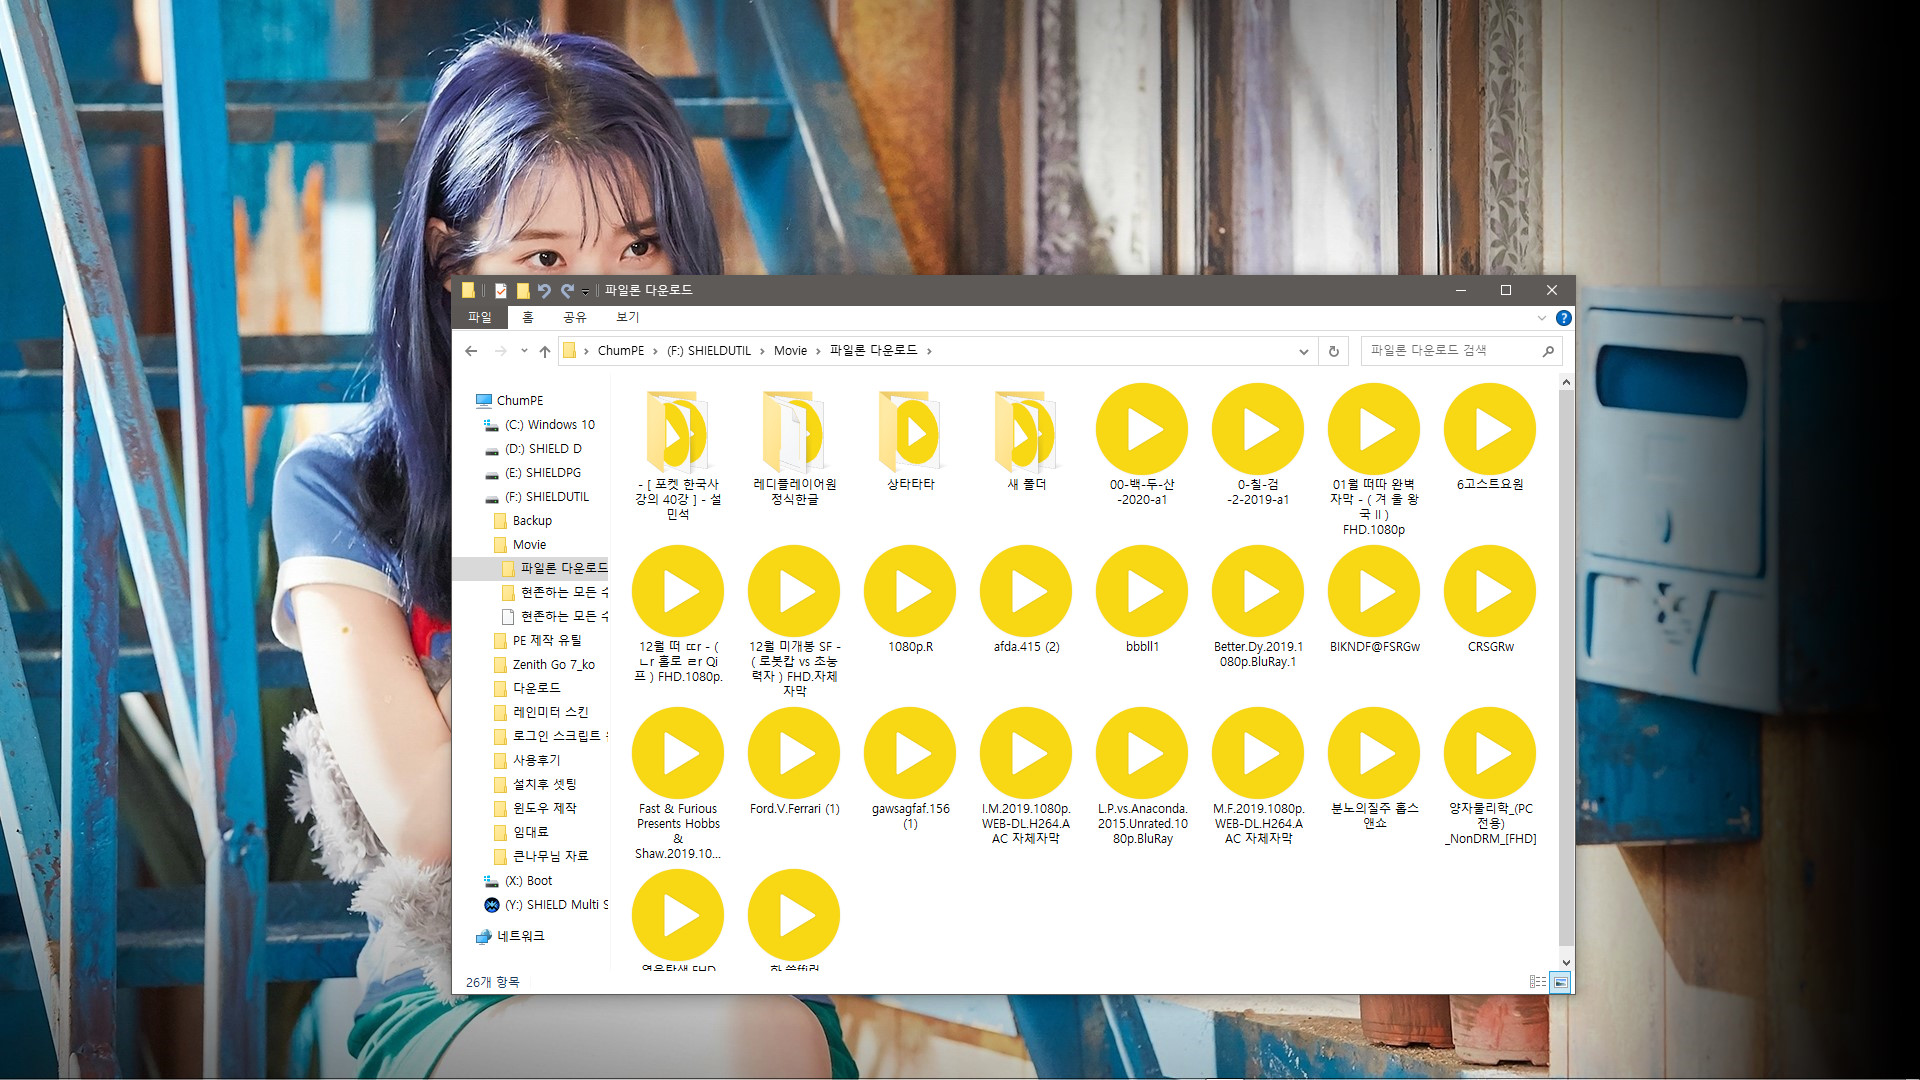This screenshot has width=1920, height=1080.
Task: Select the 0-칠-검-2-2019-a1 video file
Action: click(1258, 445)
